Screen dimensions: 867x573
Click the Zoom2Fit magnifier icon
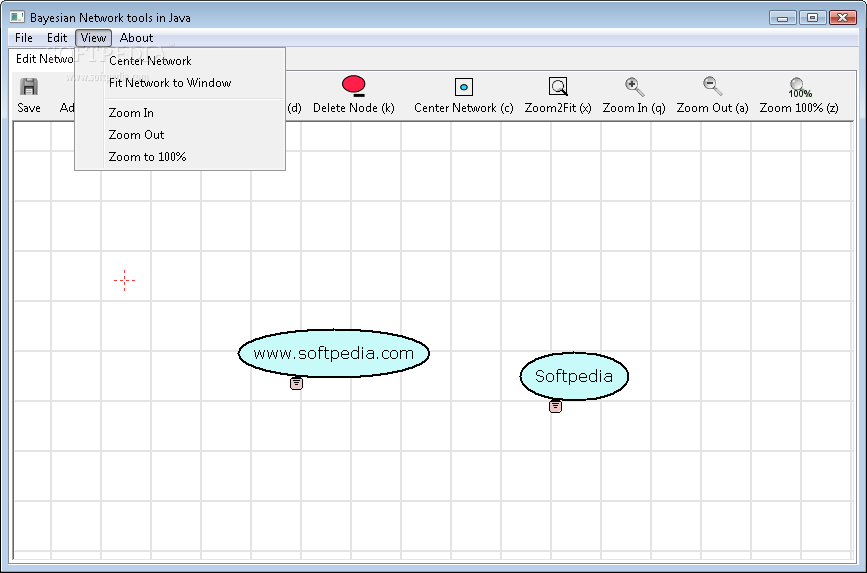pos(558,87)
